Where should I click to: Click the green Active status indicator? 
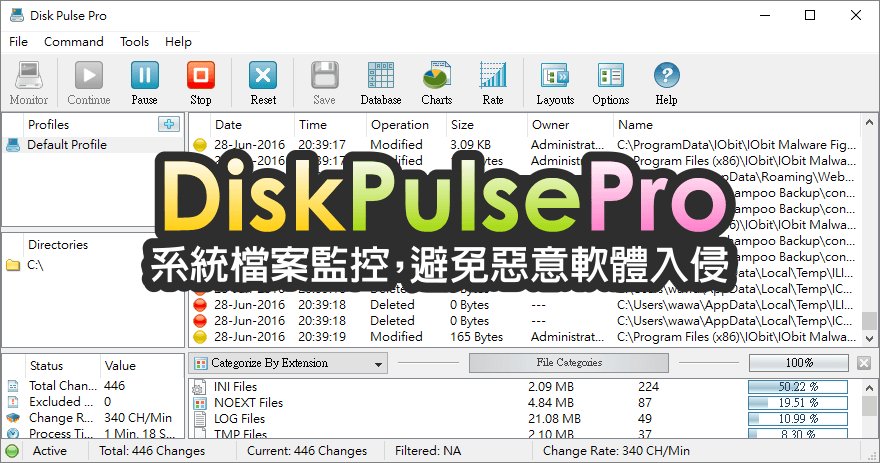coord(11,451)
